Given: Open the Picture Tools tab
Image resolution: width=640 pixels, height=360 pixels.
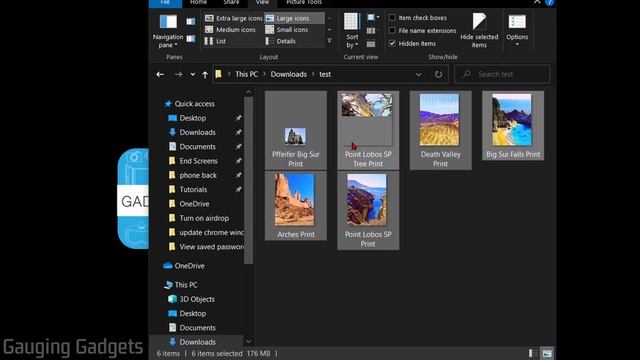Looking at the screenshot, I should pyautogui.click(x=304, y=2).
